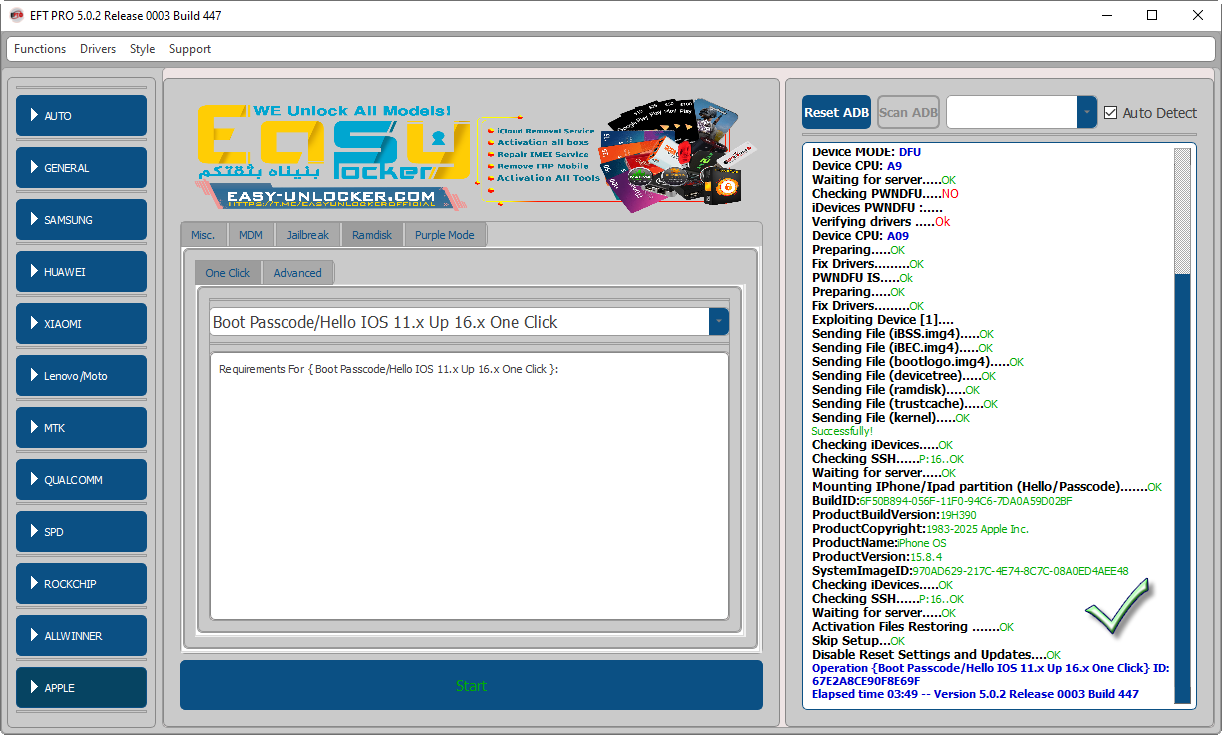Switch to the Ramdisk tab
Image resolution: width=1222 pixels, height=735 pixels.
372,235
